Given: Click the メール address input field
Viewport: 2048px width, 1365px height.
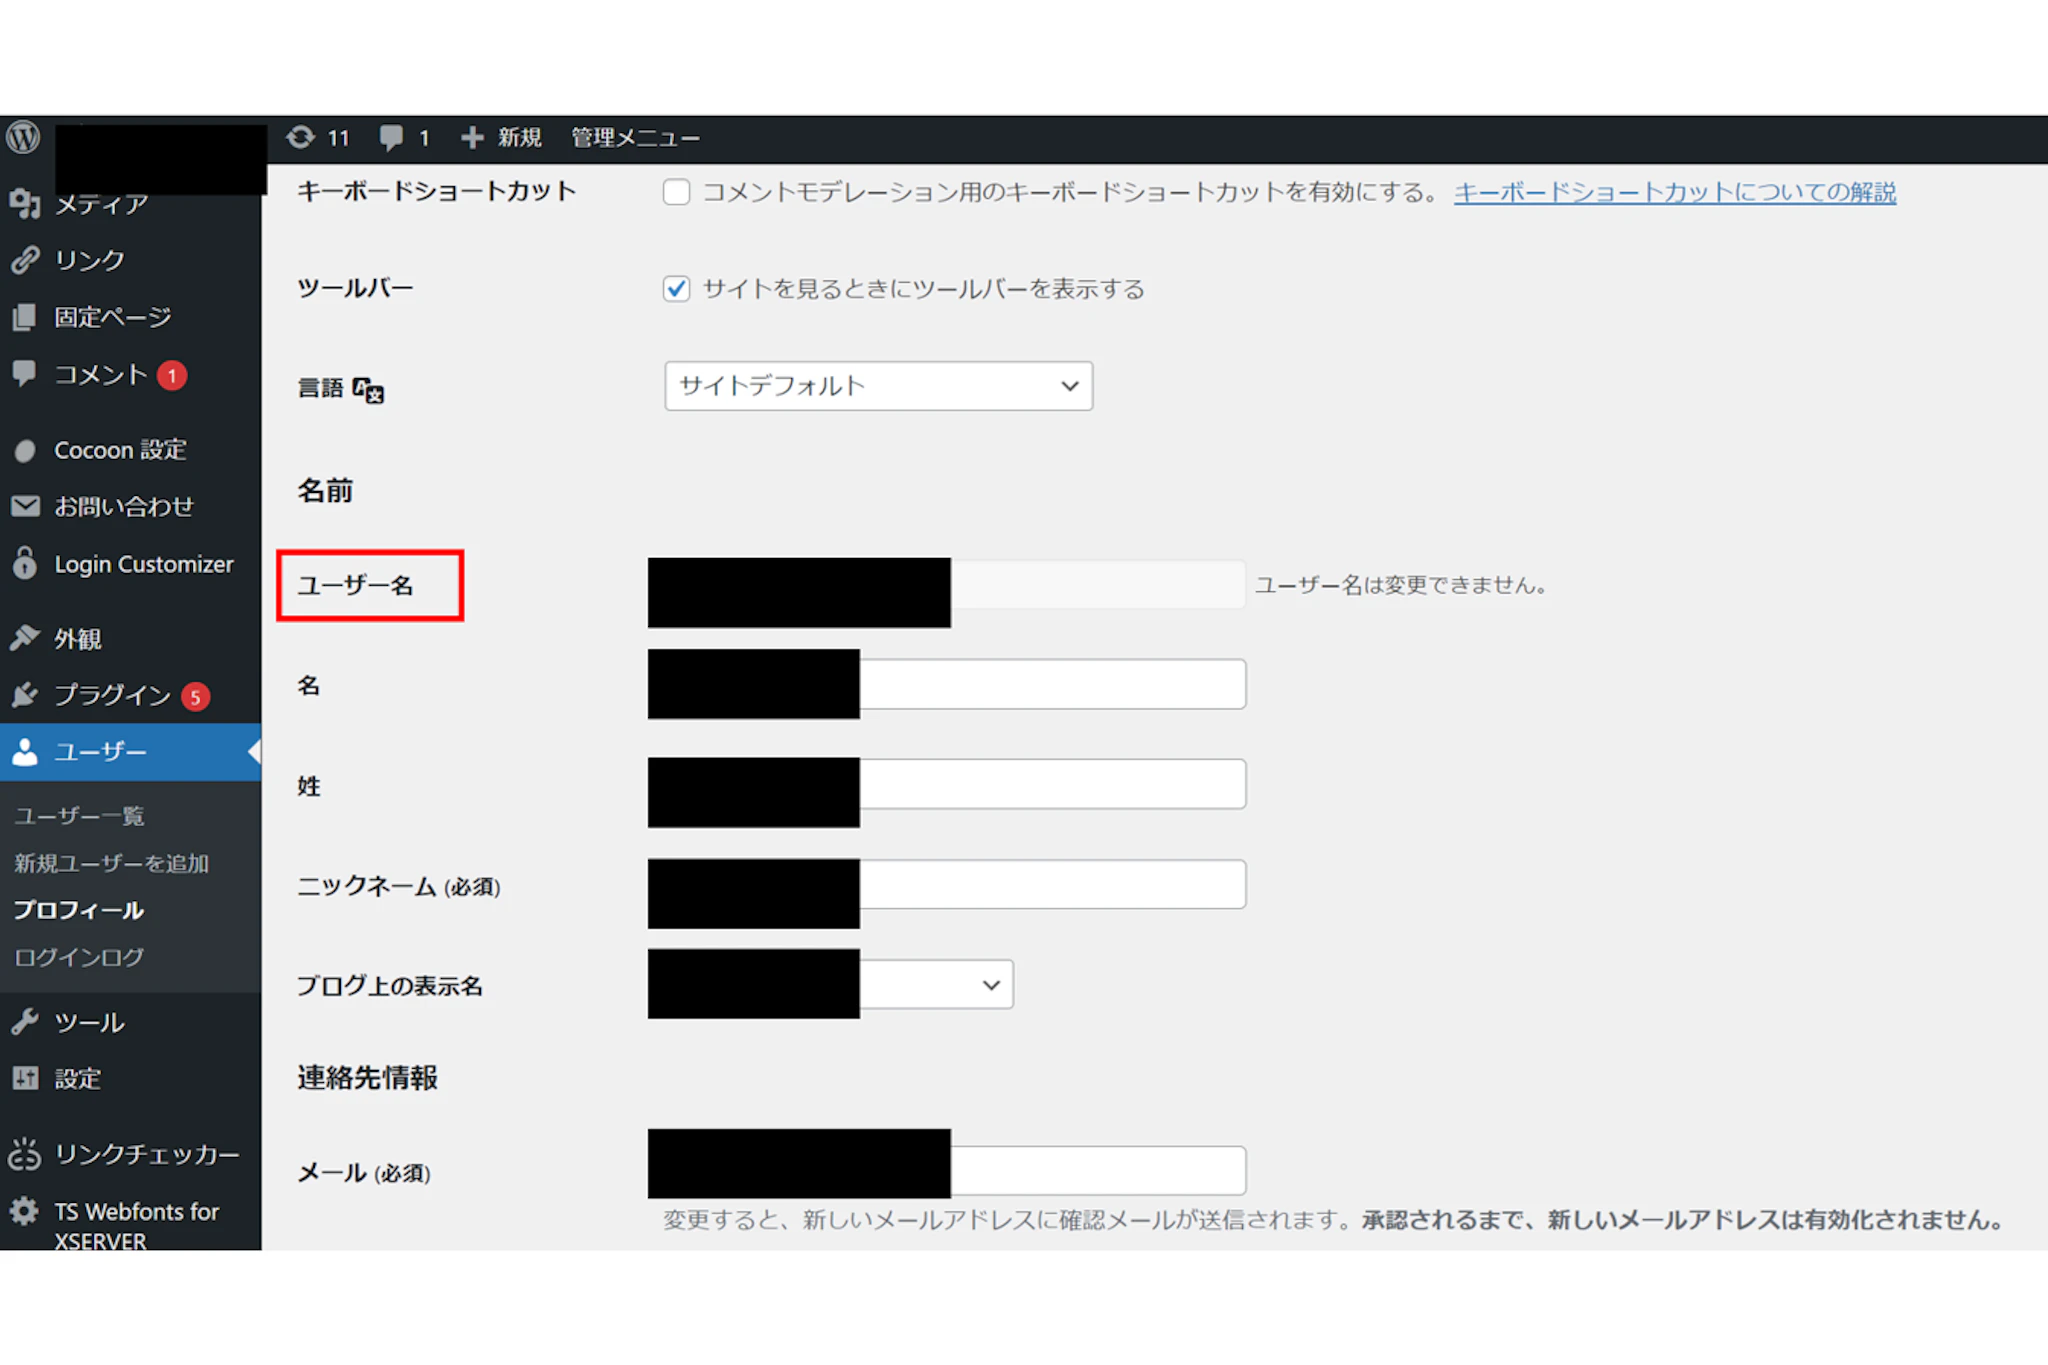Looking at the screenshot, I should click(1097, 1171).
